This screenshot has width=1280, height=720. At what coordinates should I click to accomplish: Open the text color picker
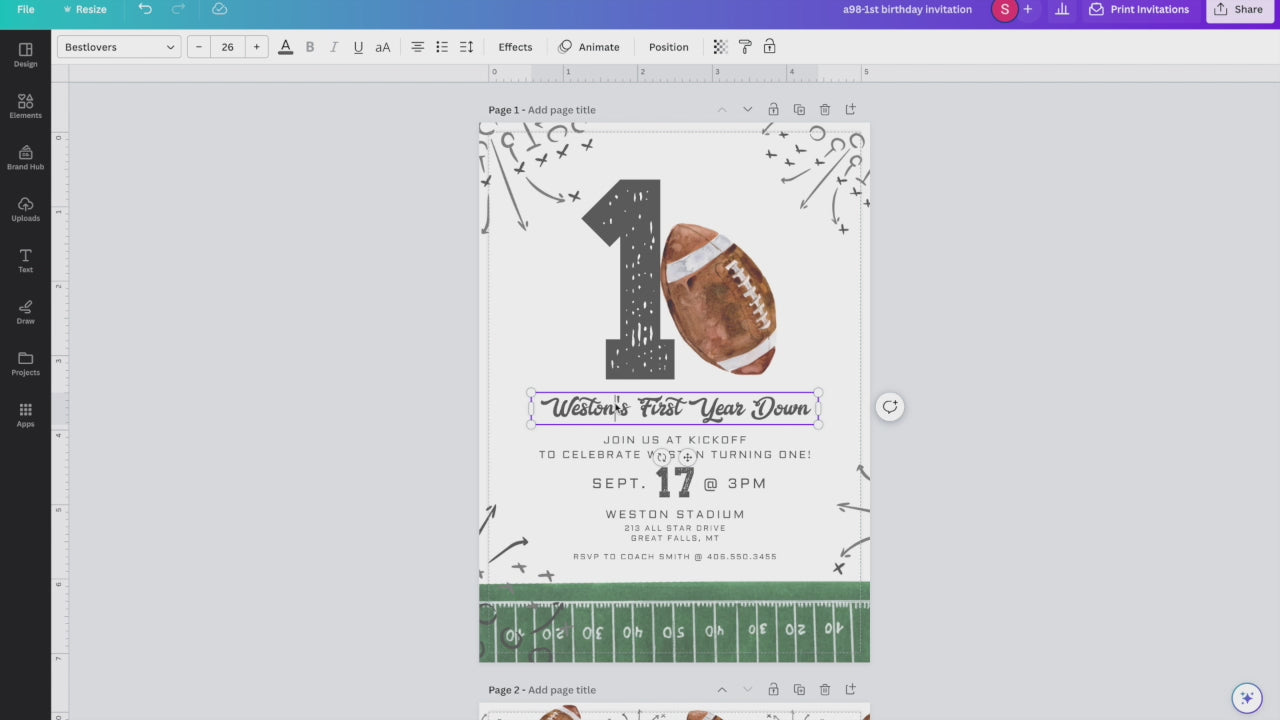[x=285, y=47]
